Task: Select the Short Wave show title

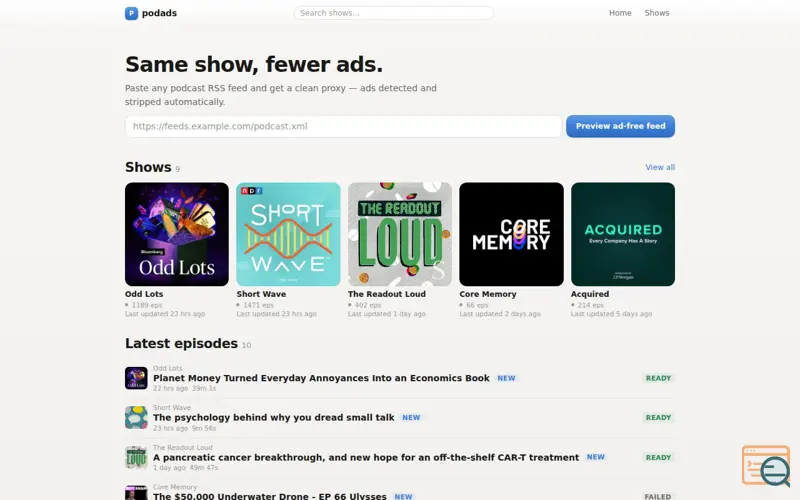Action: 261,294
